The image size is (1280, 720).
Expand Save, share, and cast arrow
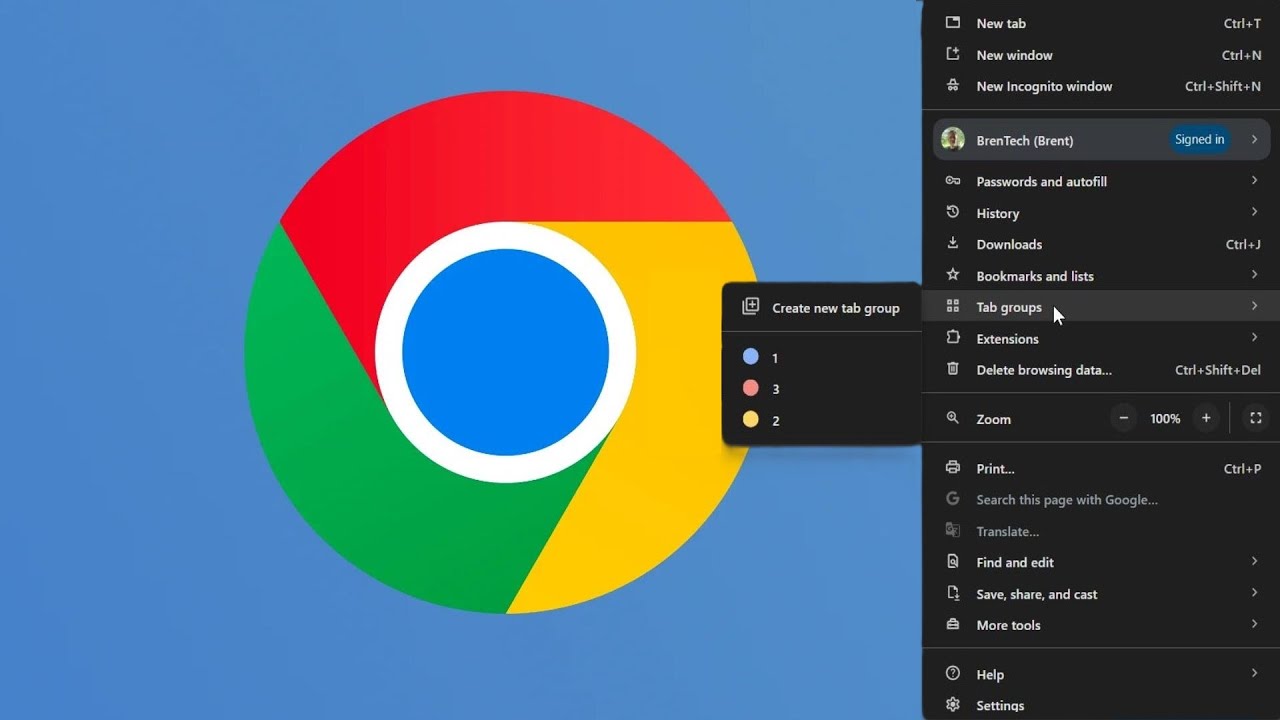[x=1254, y=593]
